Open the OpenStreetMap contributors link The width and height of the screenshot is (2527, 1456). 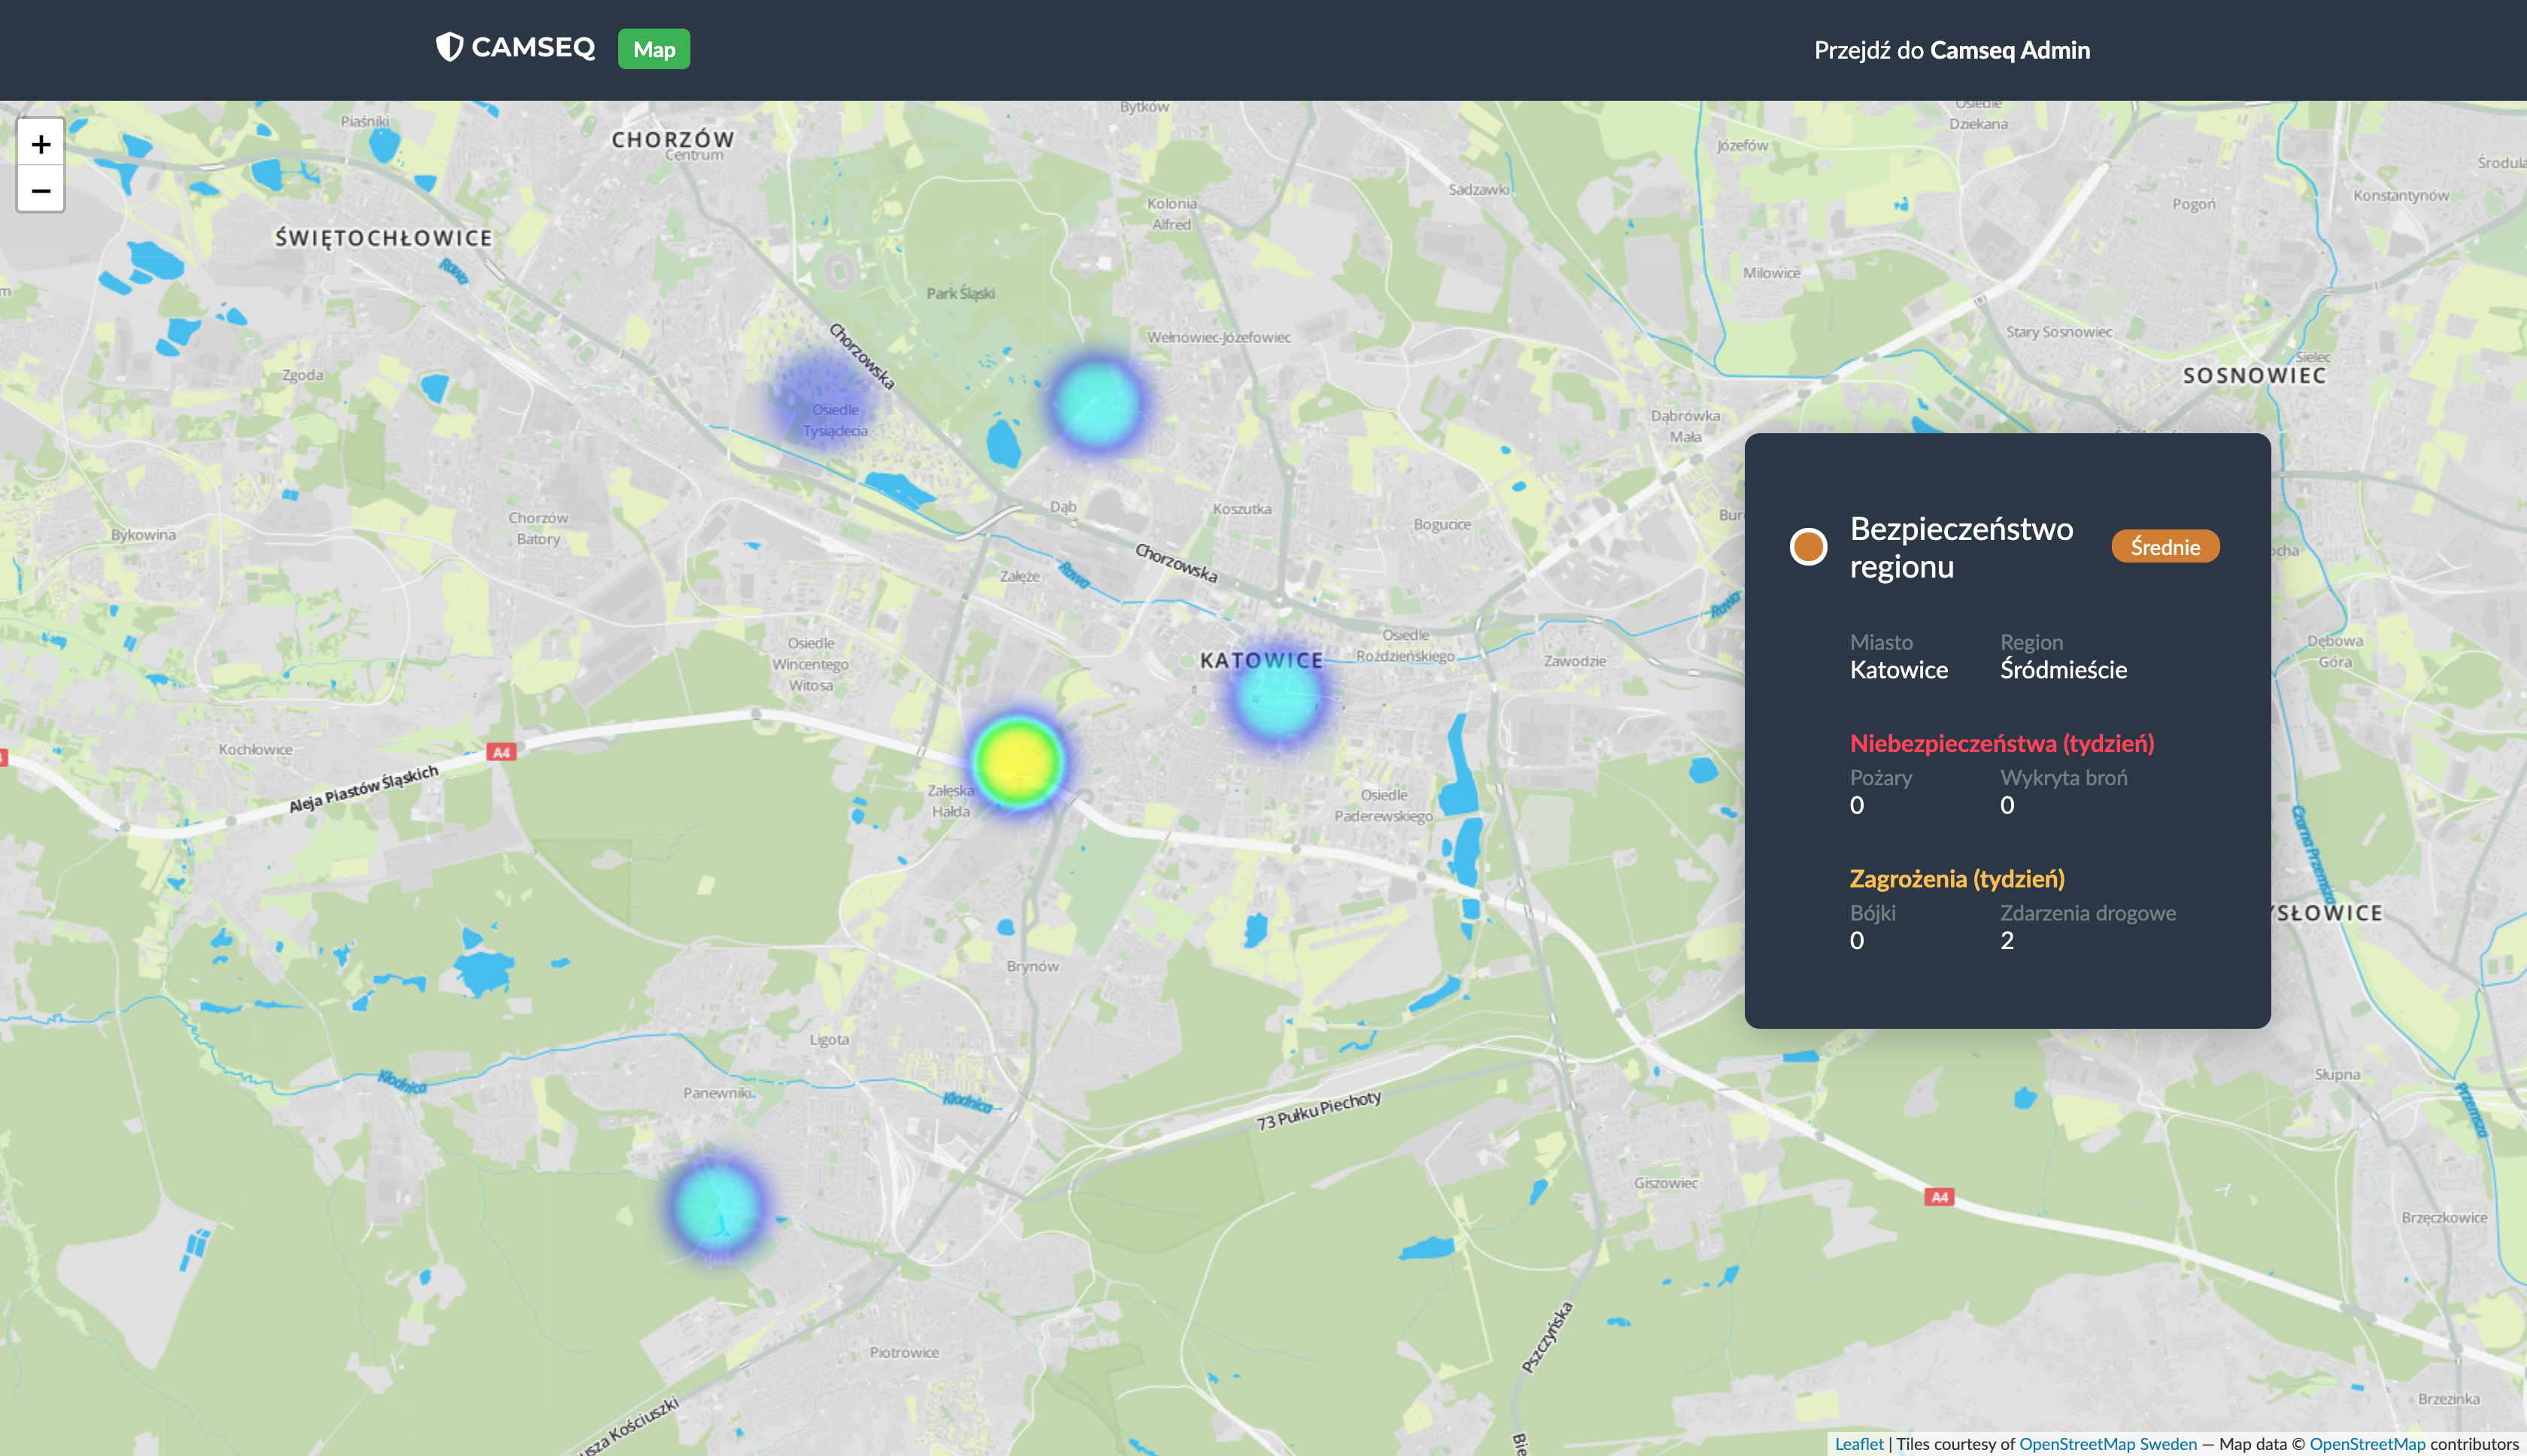coord(2366,1443)
